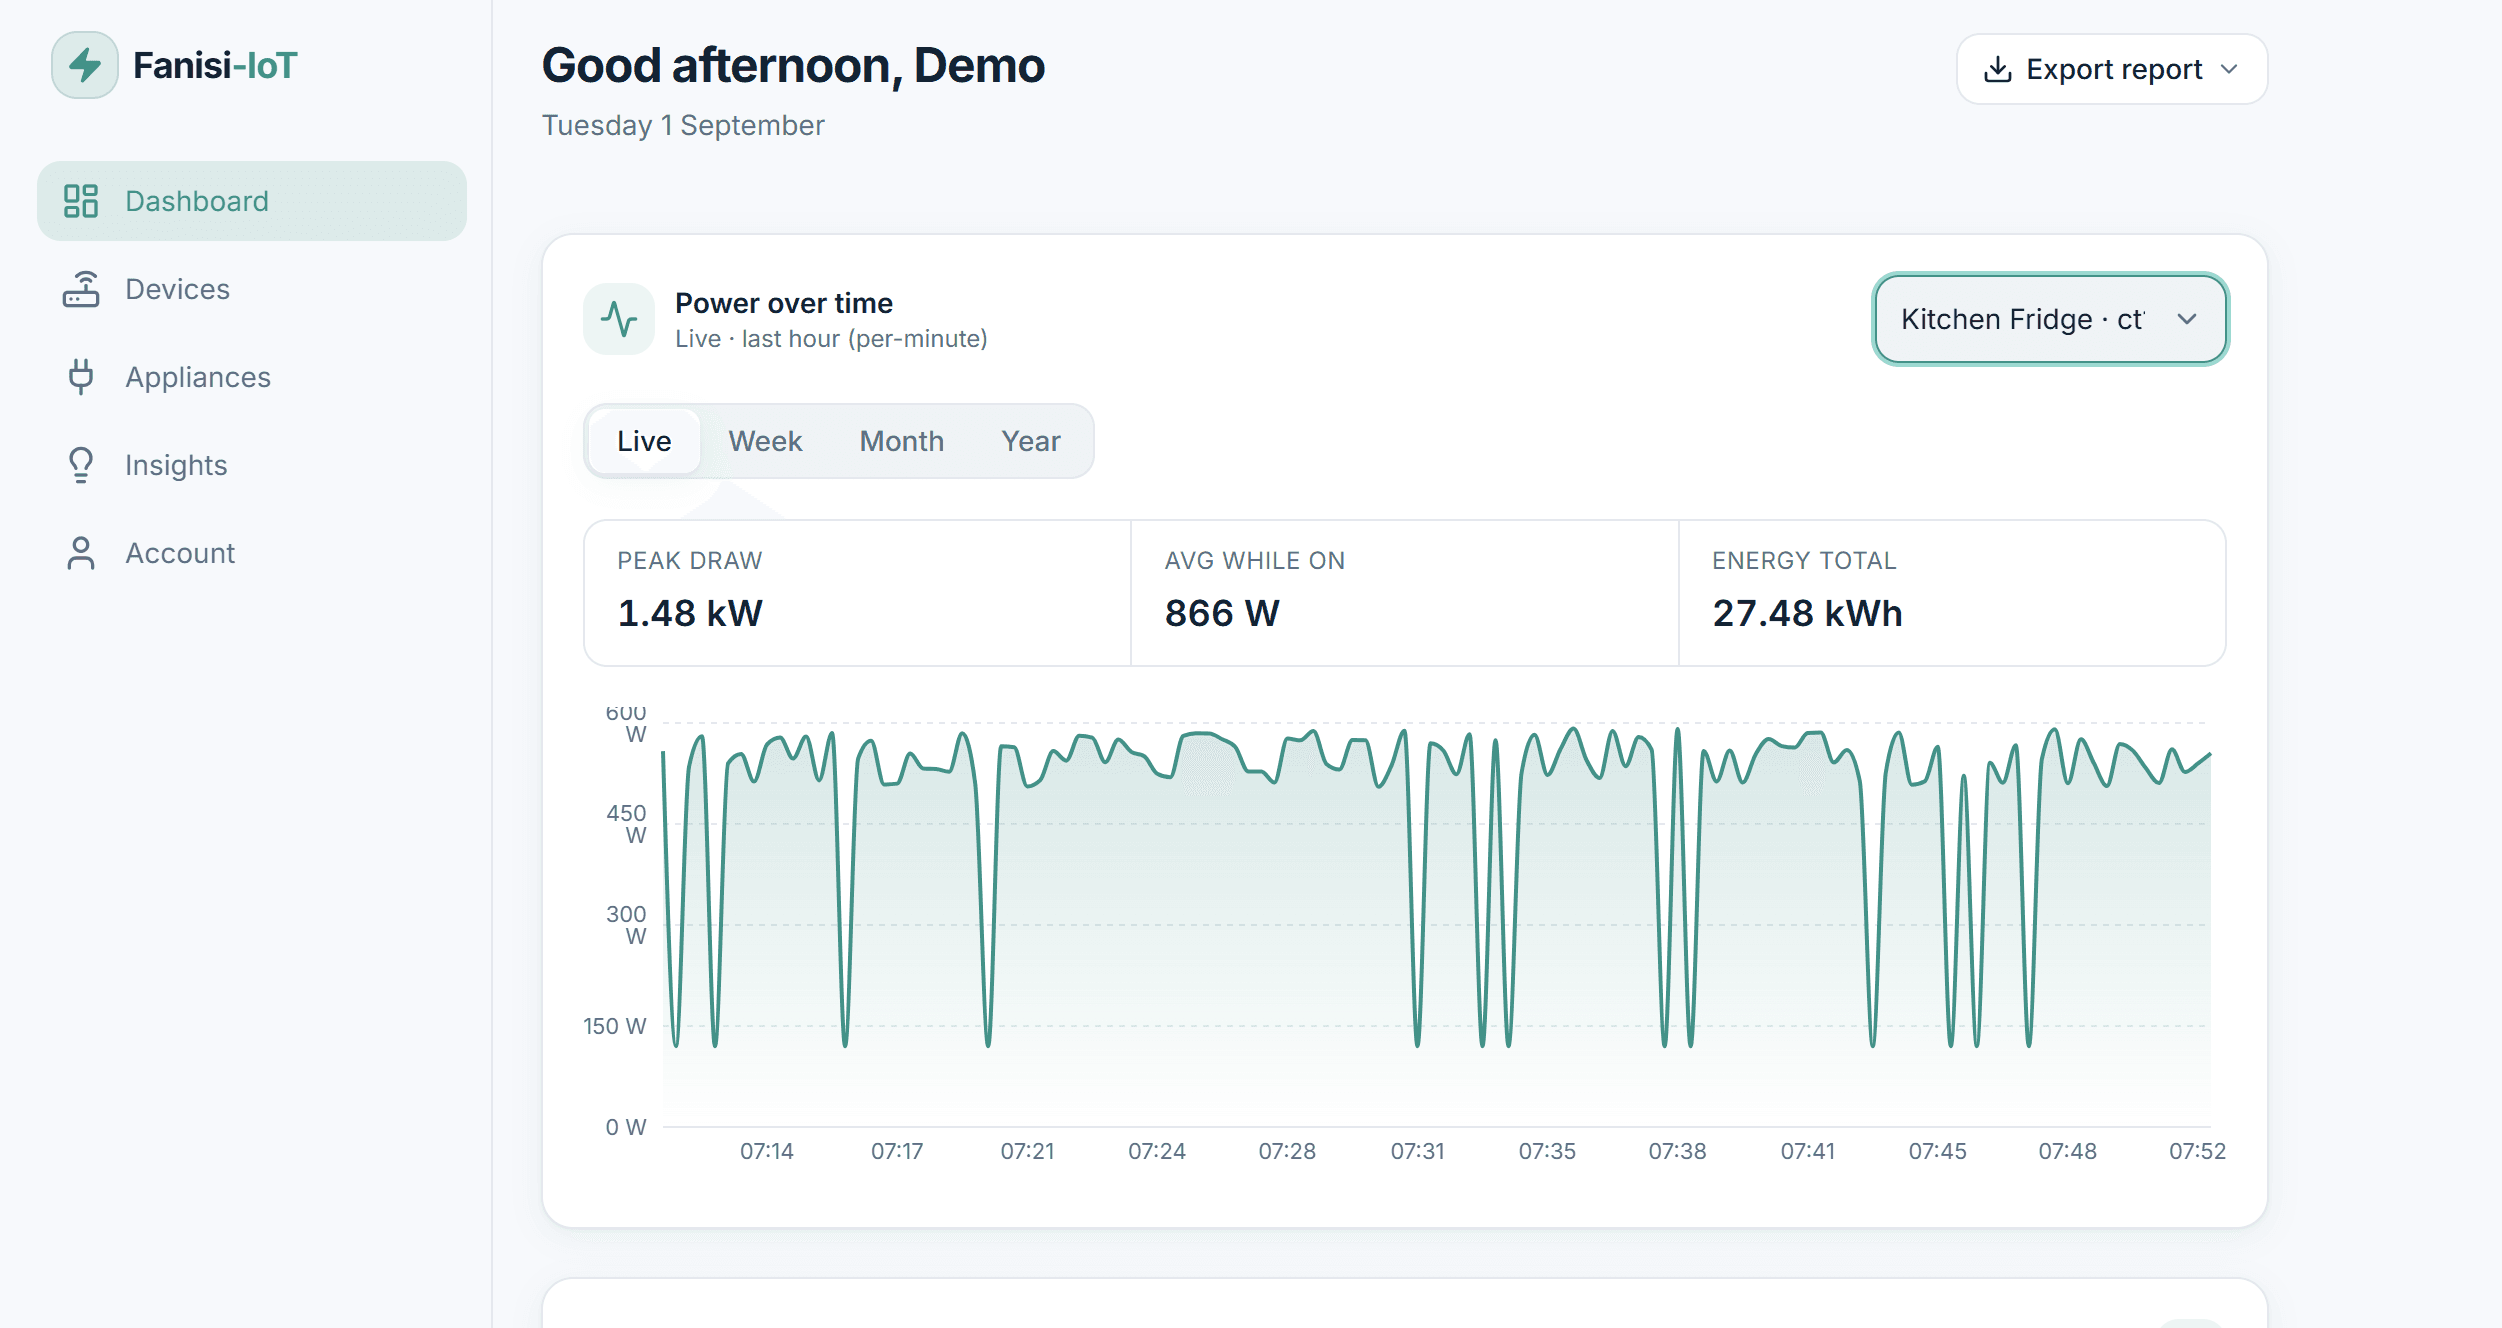Click the 07:31 time axis label
Image resolution: width=2502 pixels, height=1328 pixels.
[x=1417, y=1151]
